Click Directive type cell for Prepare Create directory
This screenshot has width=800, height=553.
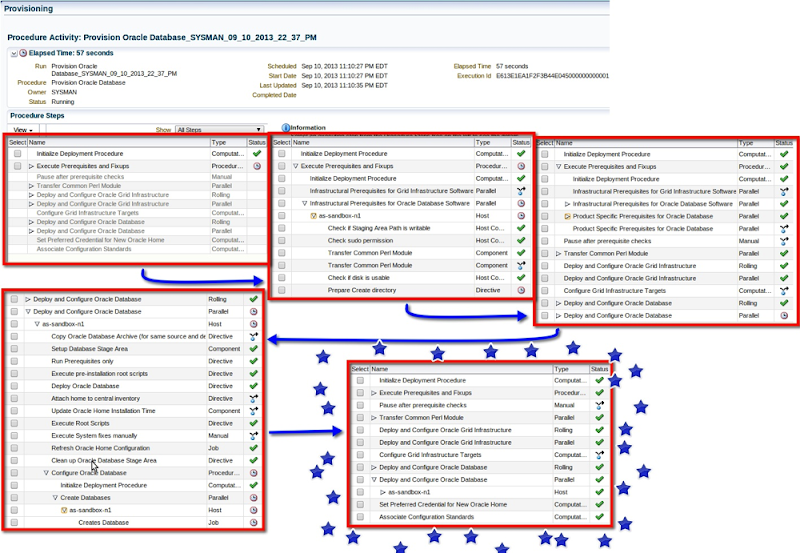pyautogui.click(x=488, y=290)
